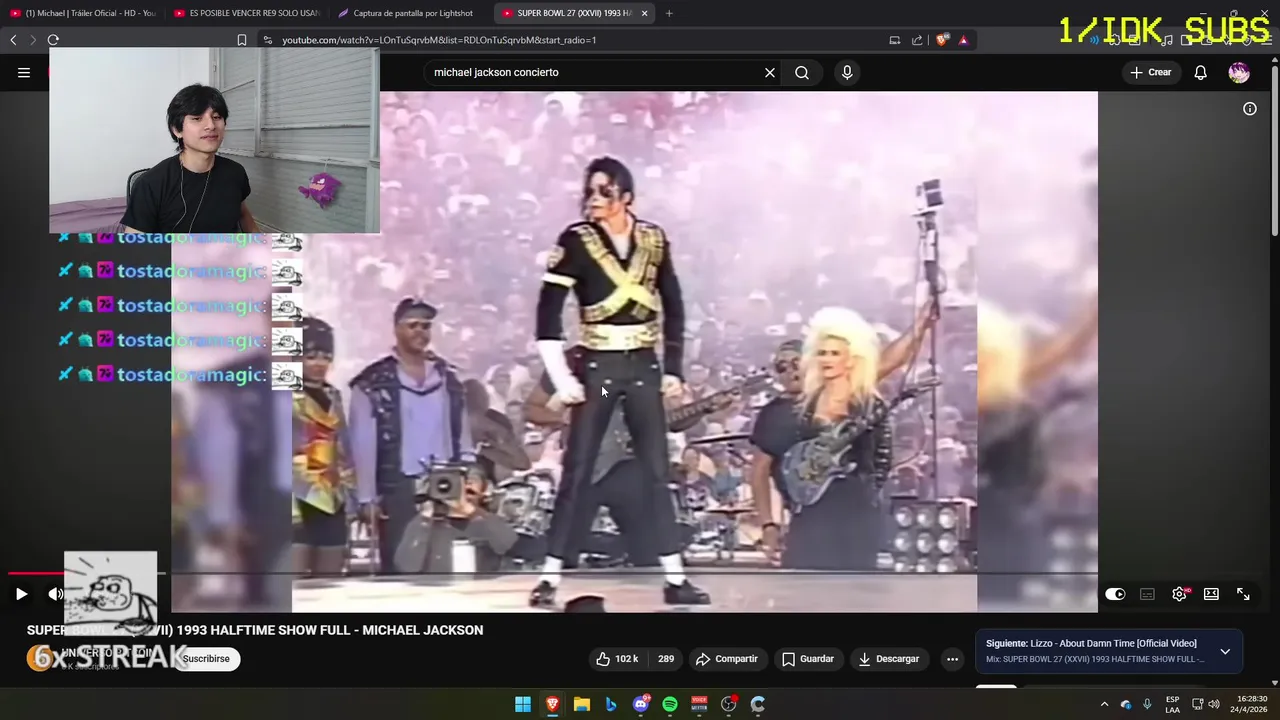Click the video title text SUPER BOWL 1993 HALFTIME SHOW

255,630
